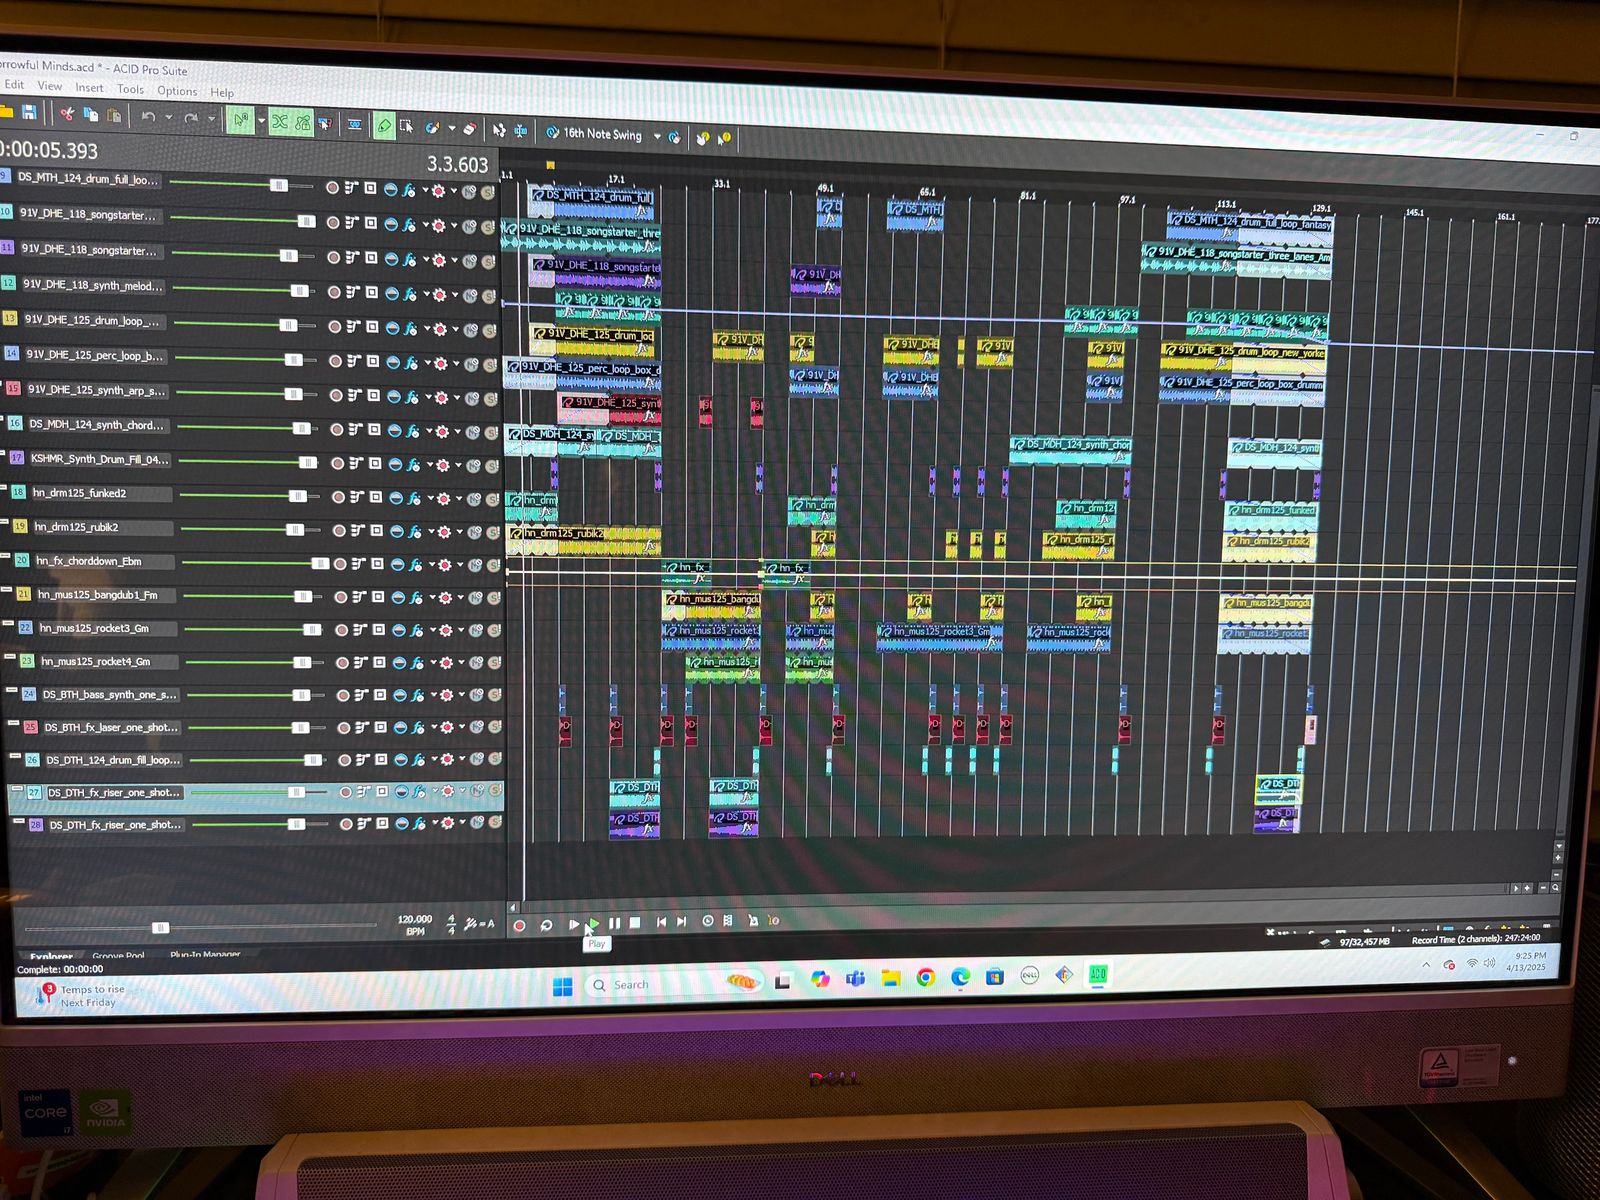Viewport: 1600px width, 1200px height.
Task: Click the Go to Start transport icon
Action: tap(661, 922)
